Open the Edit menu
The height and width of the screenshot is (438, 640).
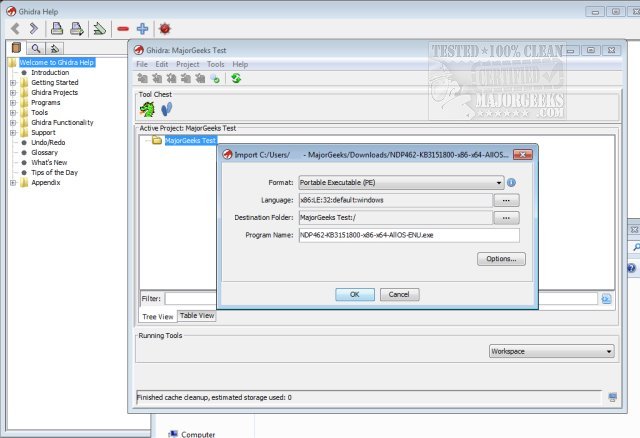[162, 64]
